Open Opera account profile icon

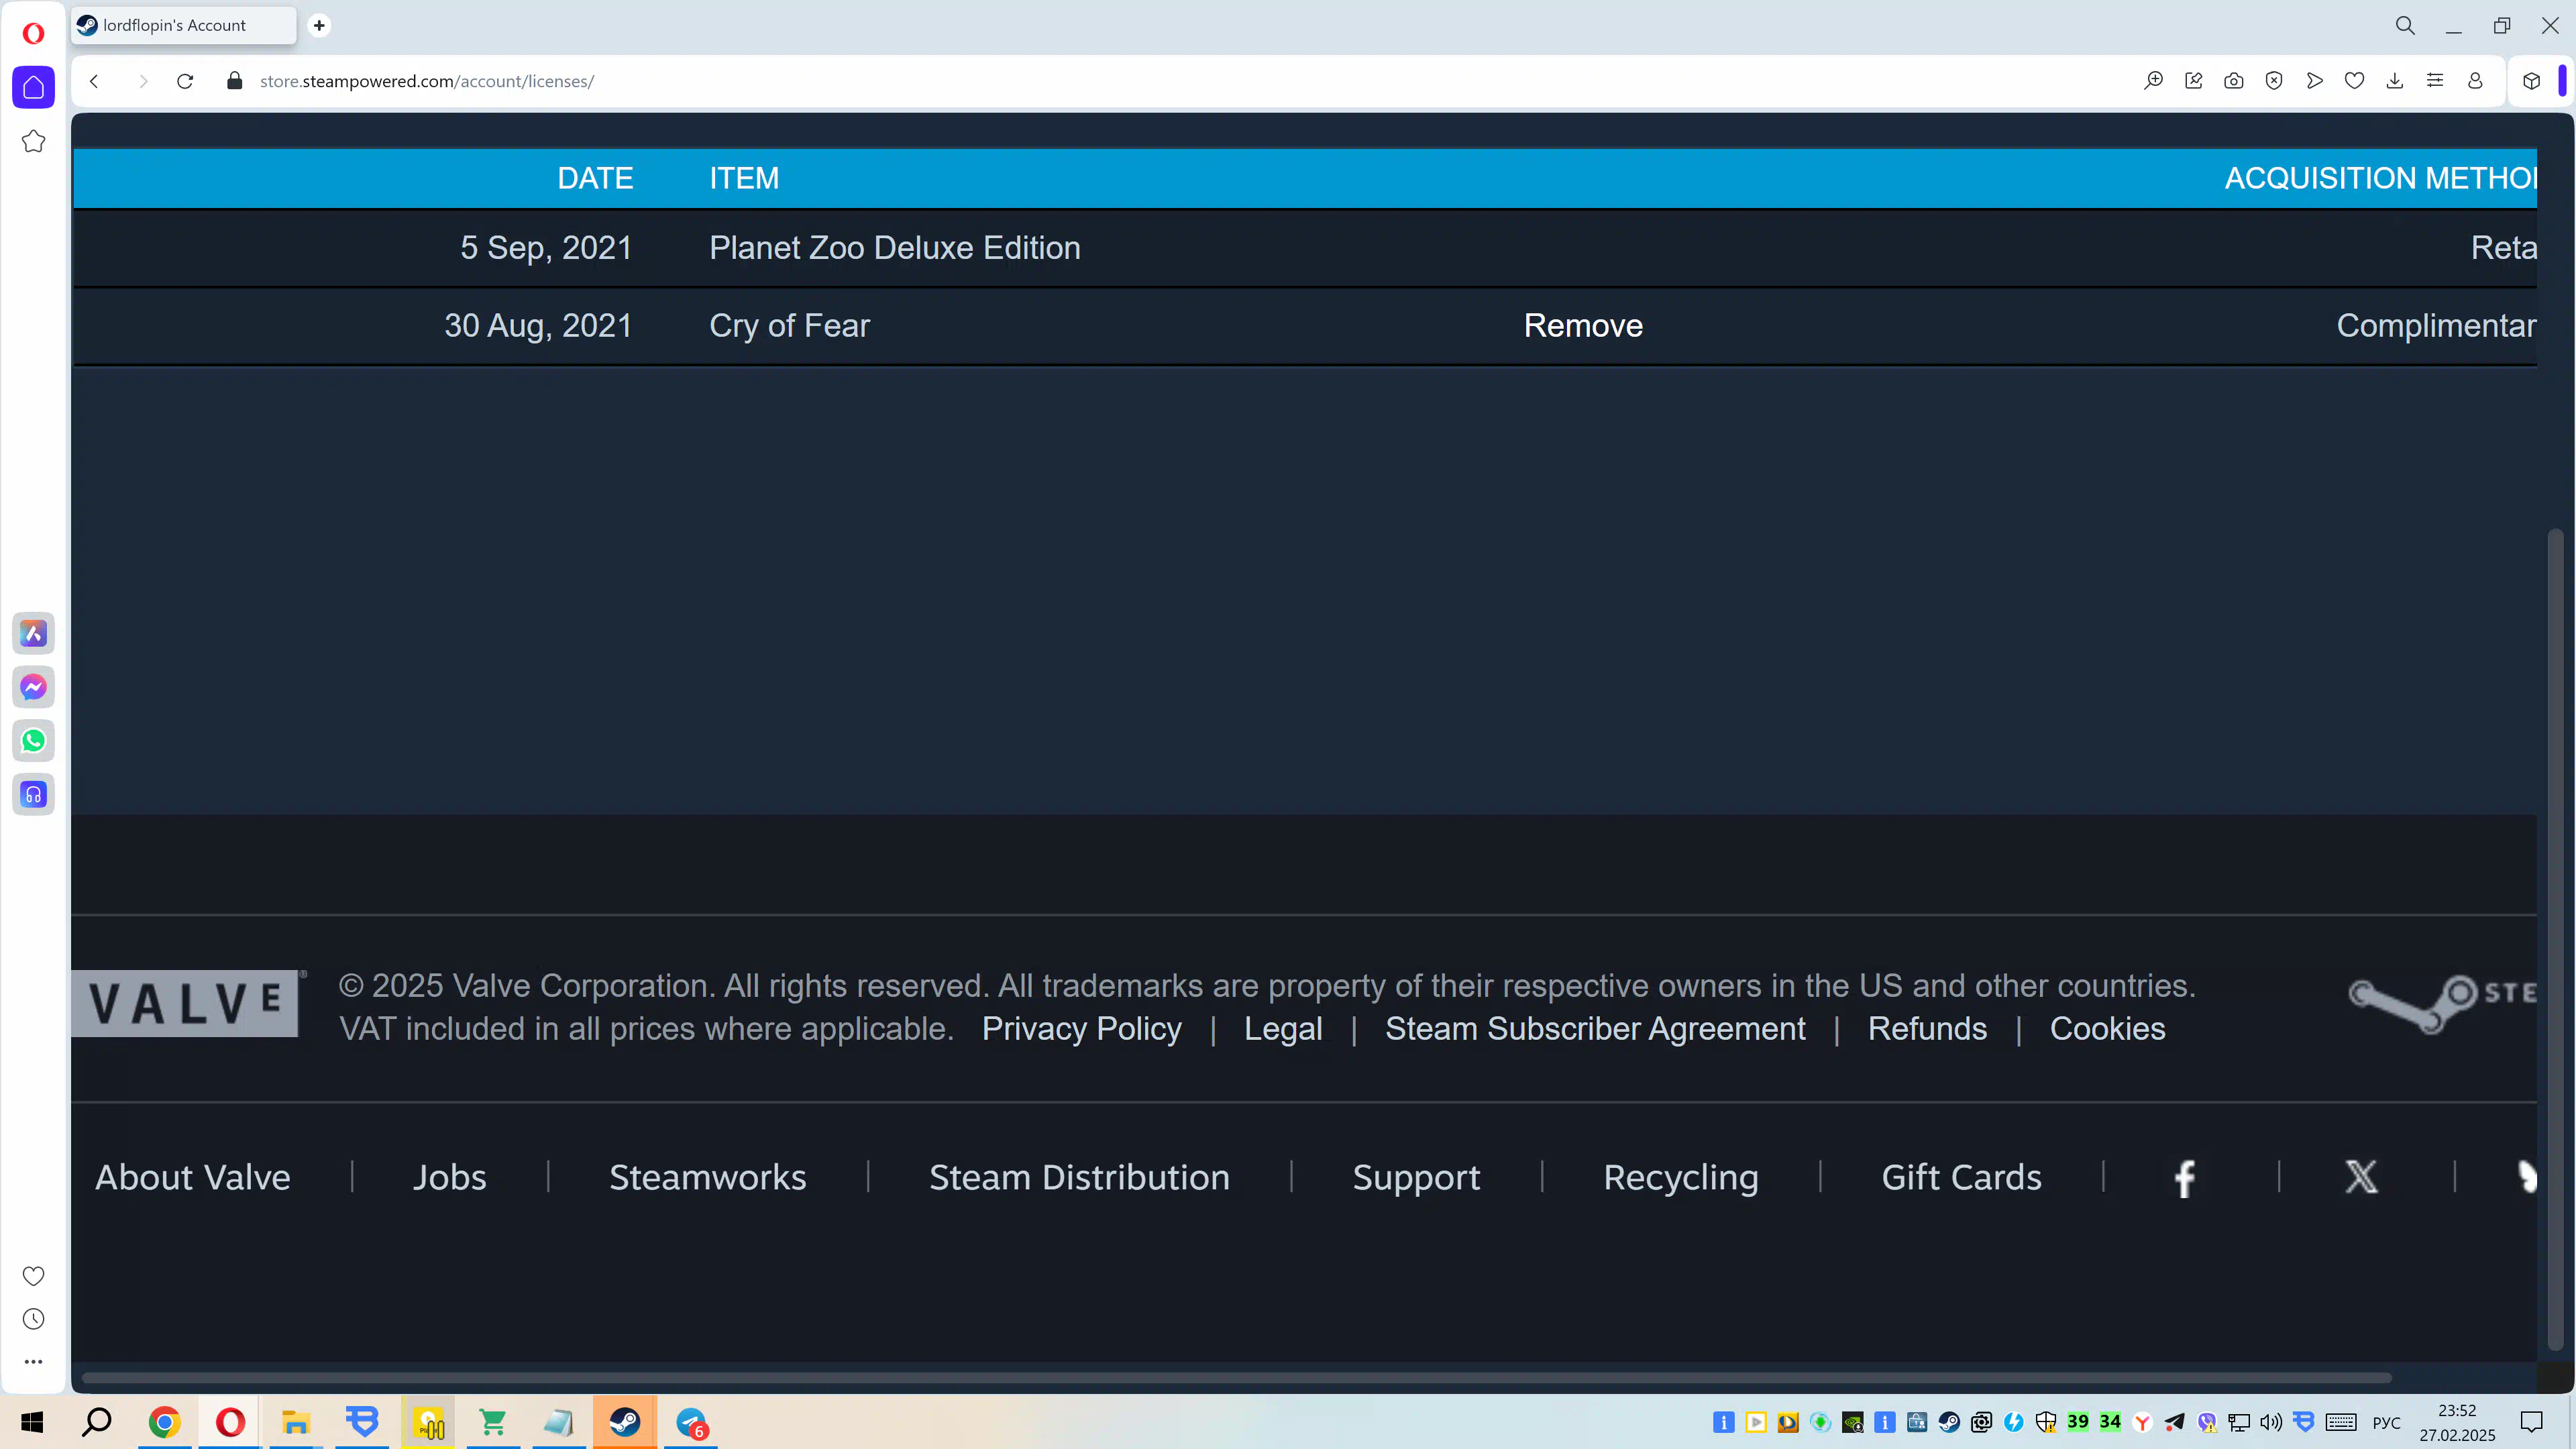[x=2475, y=81]
